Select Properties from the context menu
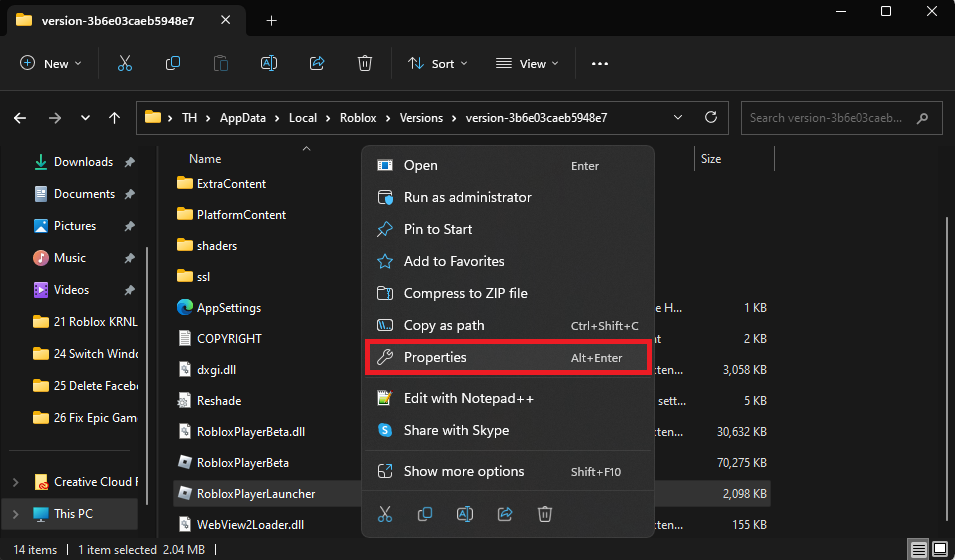The height and width of the screenshot is (560, 955). click(508, 357)
